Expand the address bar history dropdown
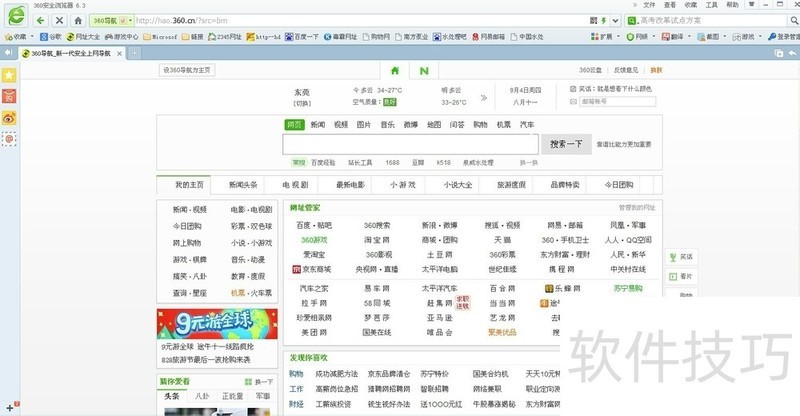Screen dimensions: 800x416 (x=616, y=20)
